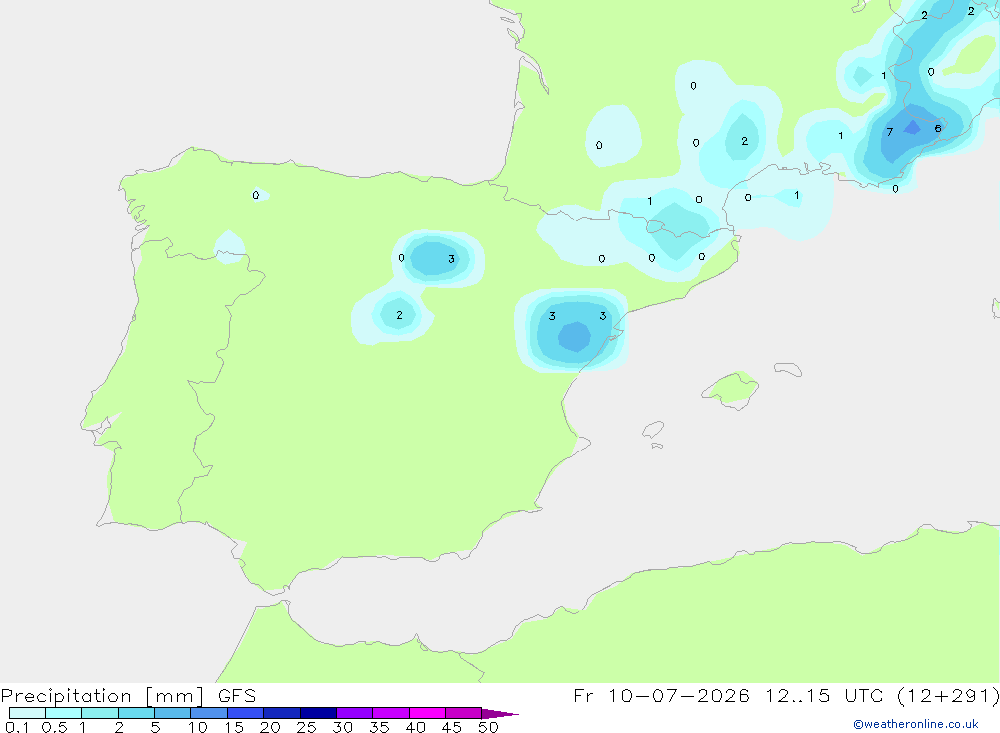1000x733 pixels.
Task: Click the "Fr 10-07-2026" date text
Action: [x=661, y=696]
